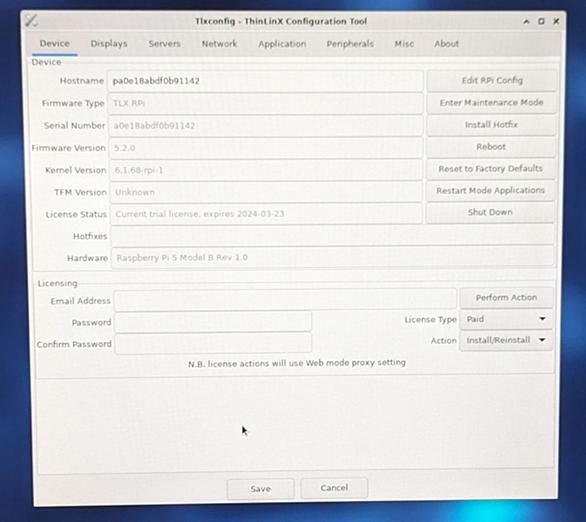The width and height of the screenshot is (586, 522).
Task: Click the Reboot button
Action: tap(491, 146)
